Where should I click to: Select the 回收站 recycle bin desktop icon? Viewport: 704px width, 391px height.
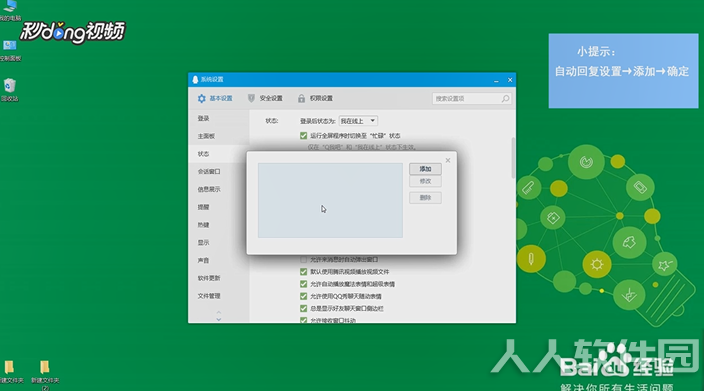click(x=10, y=90)
